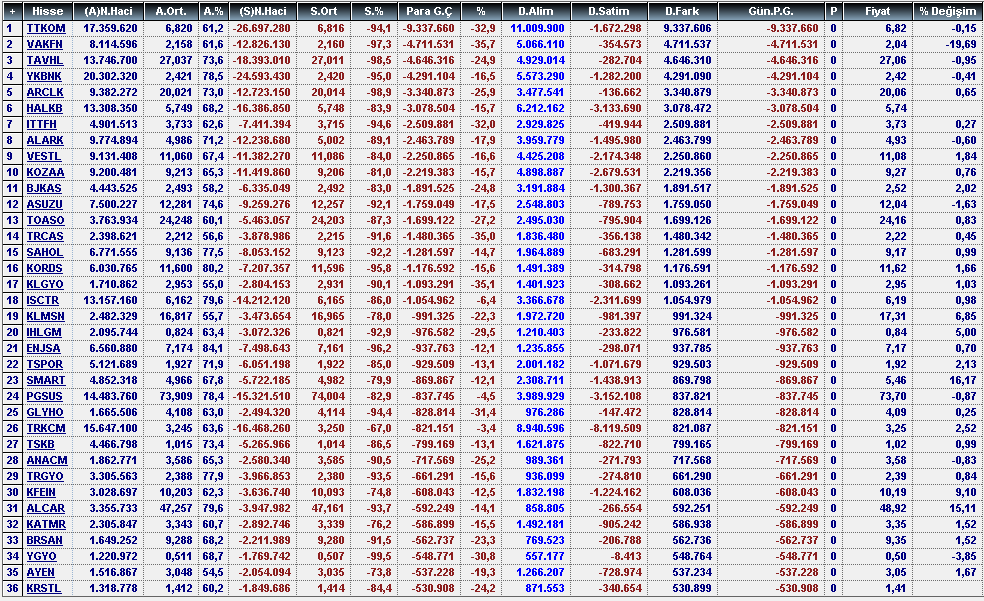The image size is (984, 601).
Task: Open the ITTFH stock link
Action: click(41, 125)
